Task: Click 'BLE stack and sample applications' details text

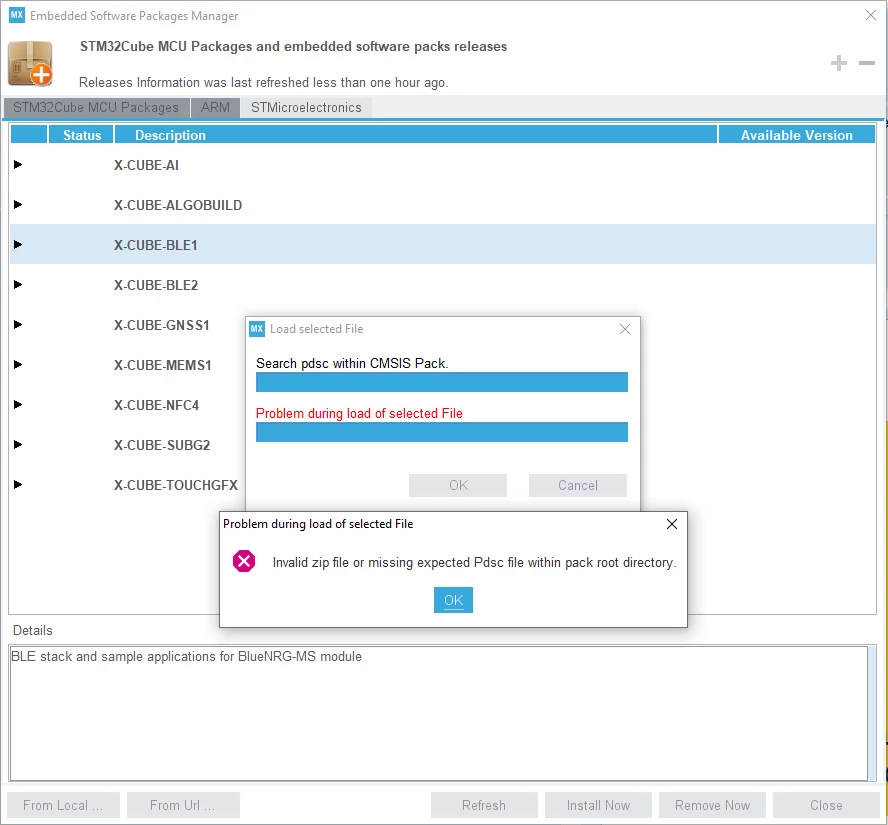Action: click(x=186, y=656)
